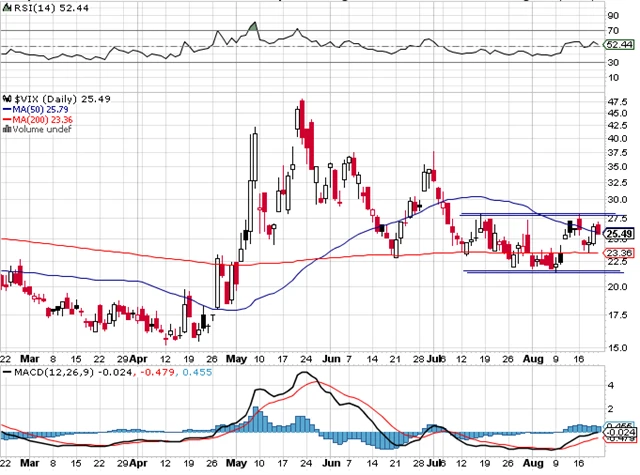Click the 37.5 price axis label
Viewport: 640px width, 475px height.
pyautogui.click(x=618, y=153)
